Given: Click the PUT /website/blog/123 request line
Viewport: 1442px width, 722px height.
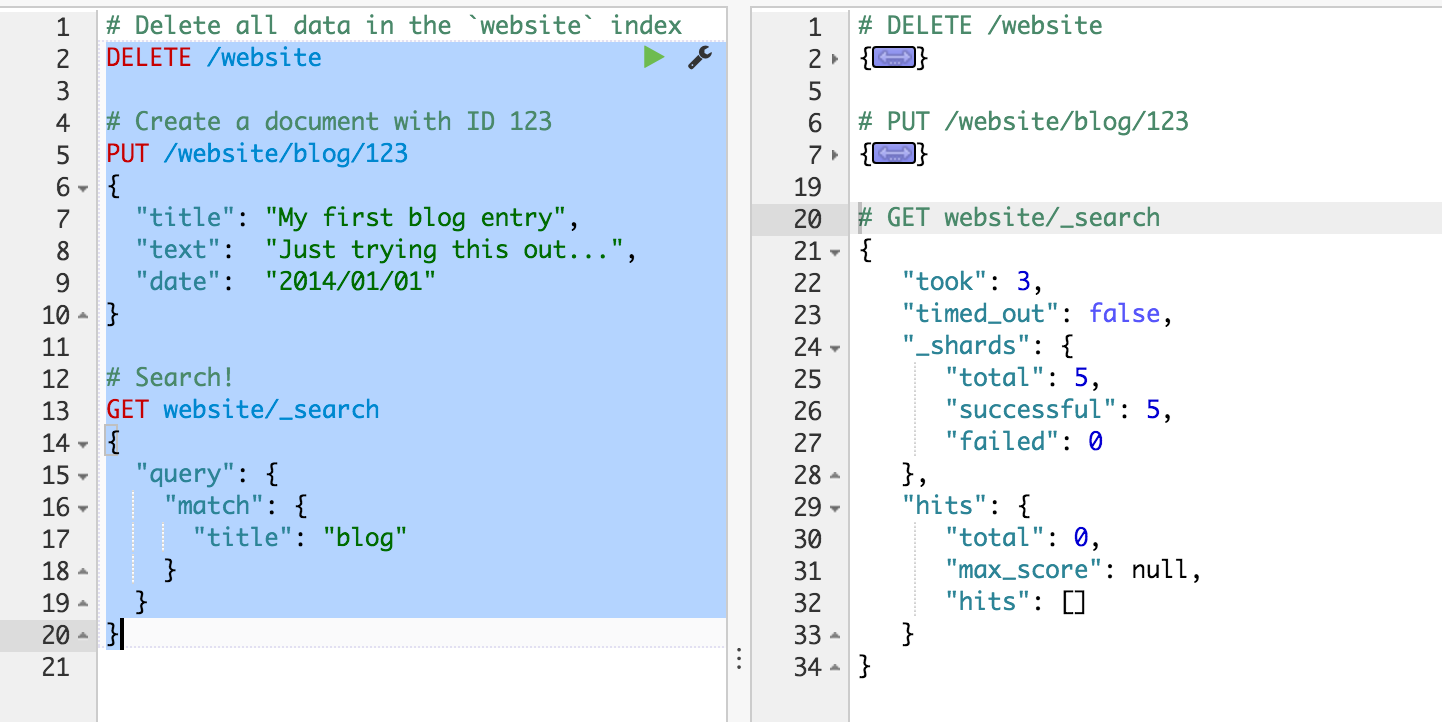Looking at the screenshot, I should point(257,154).
